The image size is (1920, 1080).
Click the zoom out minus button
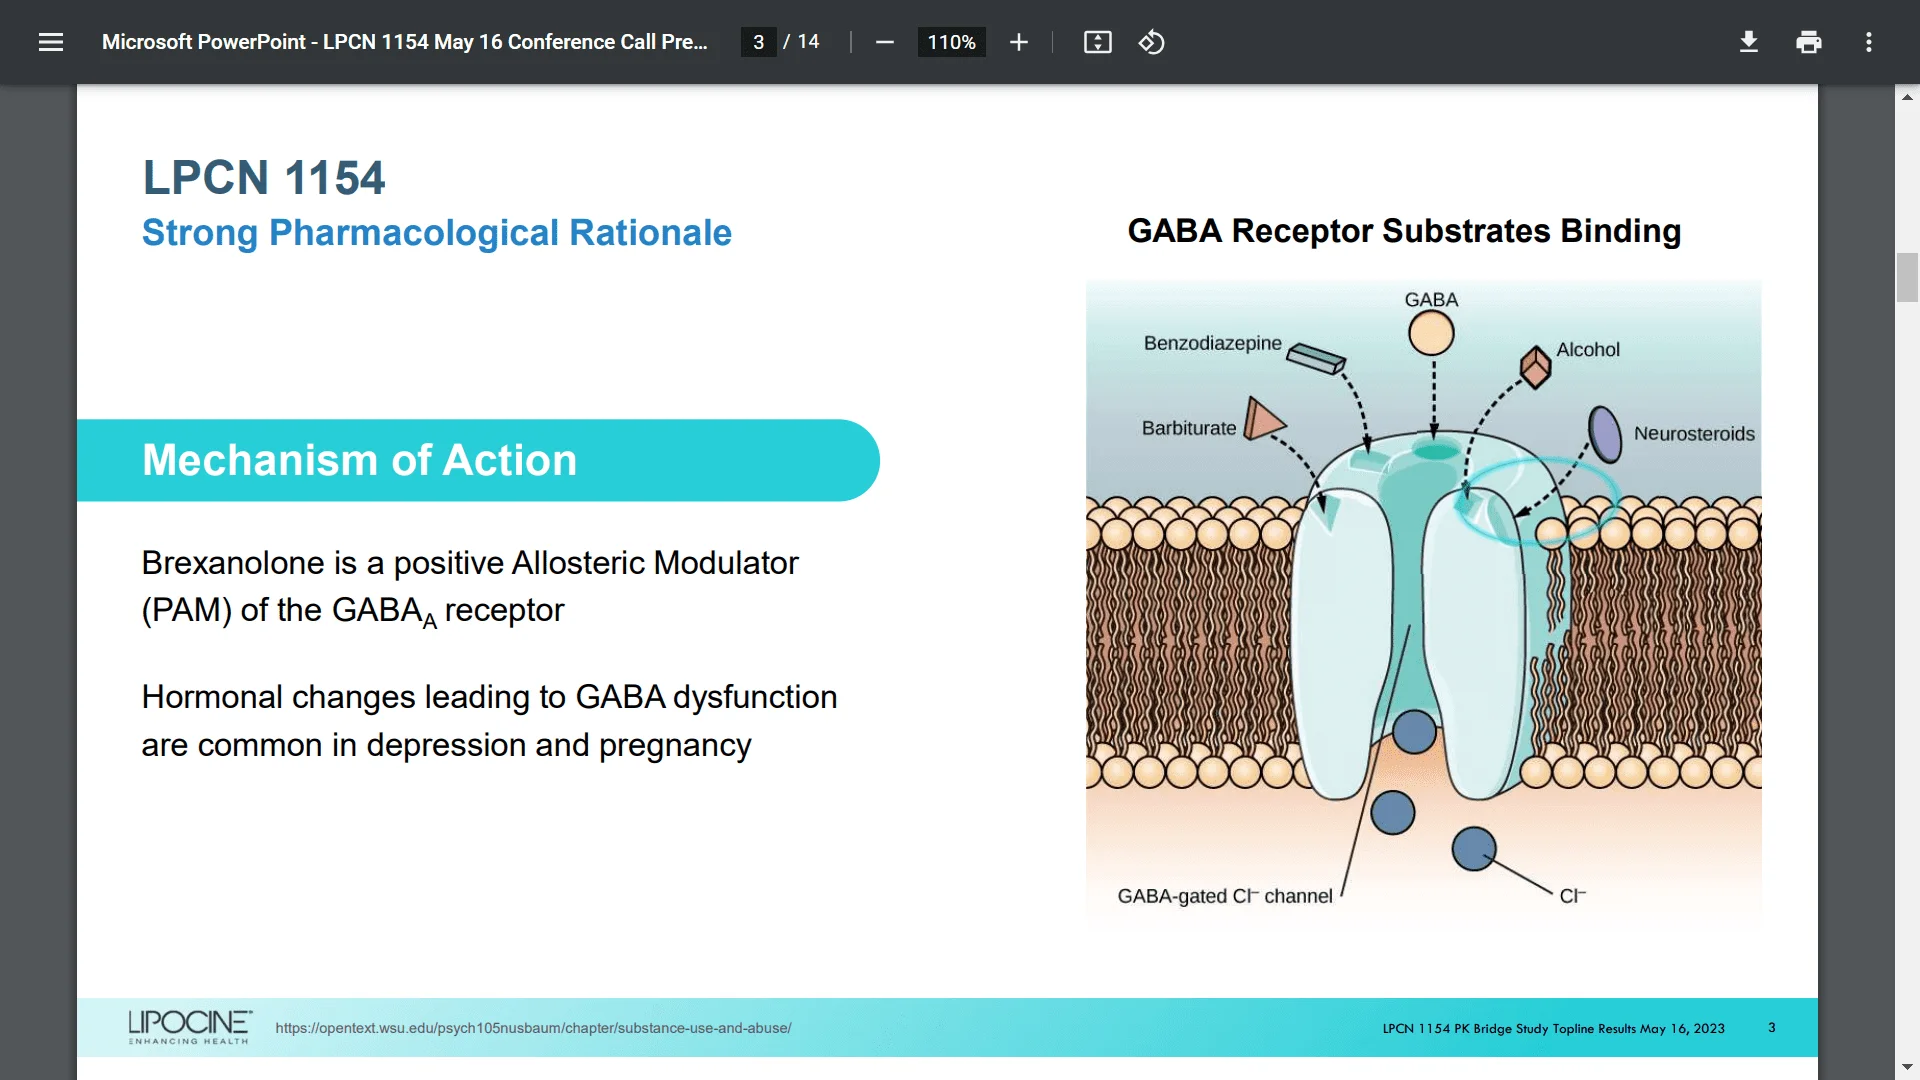[884, 42]
